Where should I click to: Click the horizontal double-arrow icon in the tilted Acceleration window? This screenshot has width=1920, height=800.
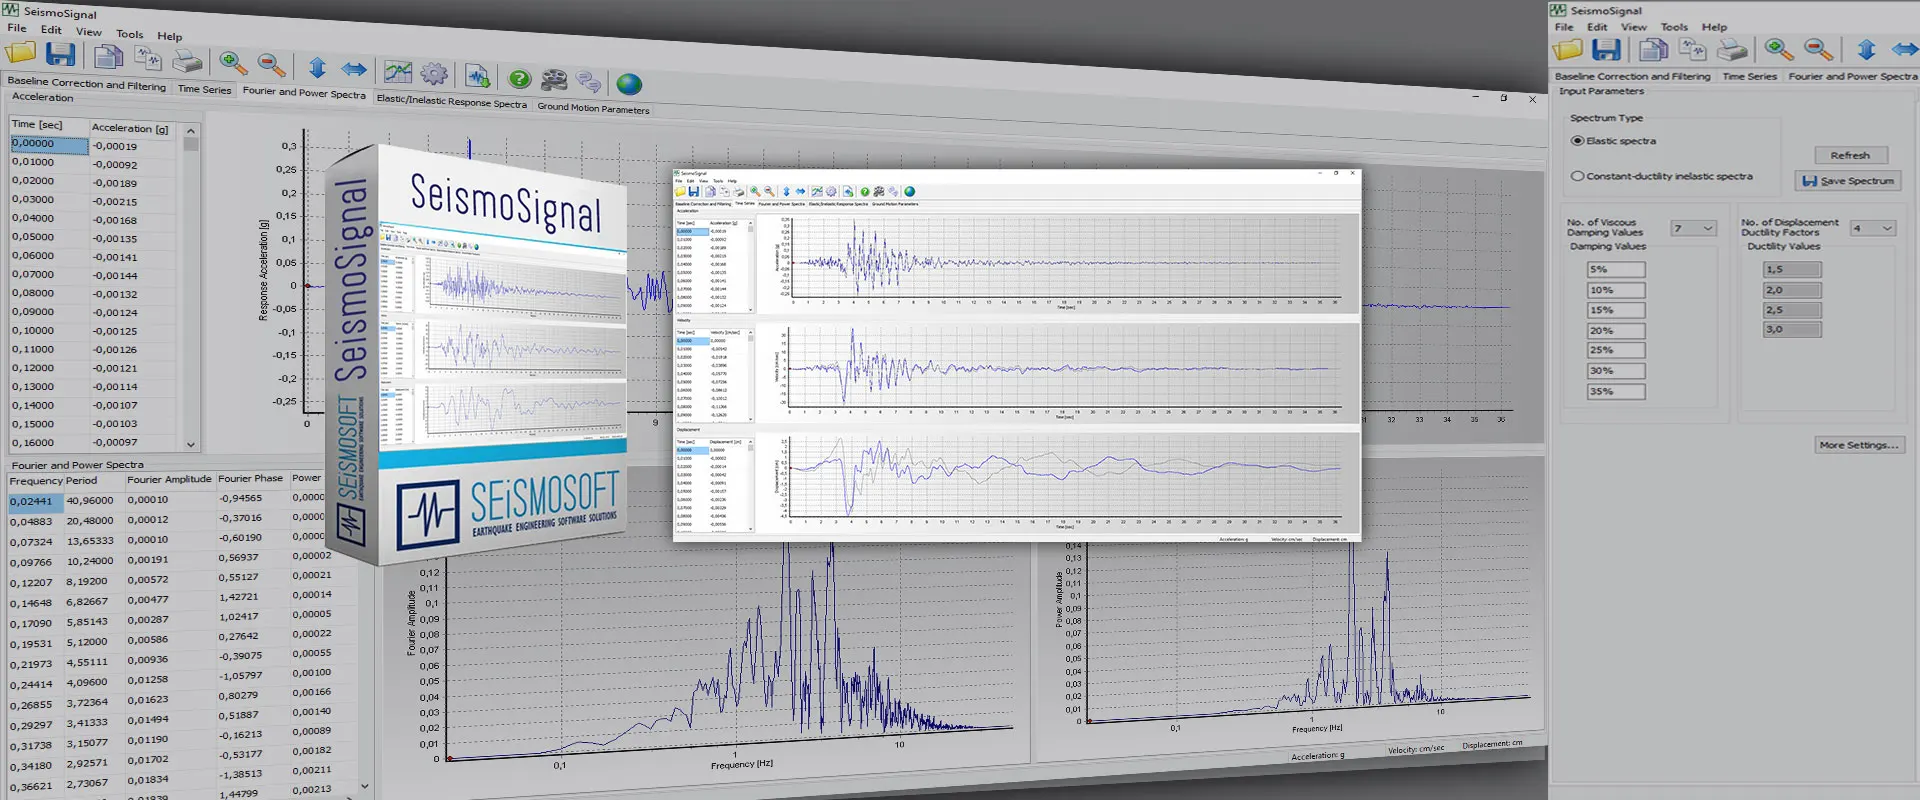point(354,68)
